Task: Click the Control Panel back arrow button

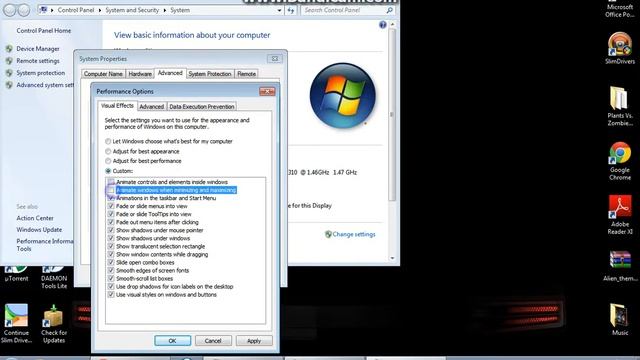Action: pos(9,10)
